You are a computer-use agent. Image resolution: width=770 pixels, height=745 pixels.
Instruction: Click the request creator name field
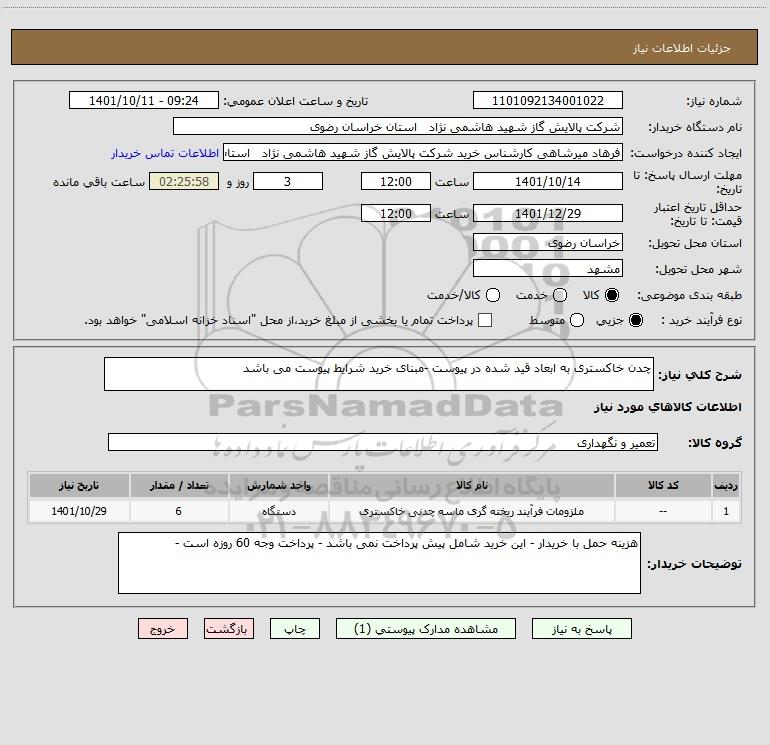click(423, 153)
